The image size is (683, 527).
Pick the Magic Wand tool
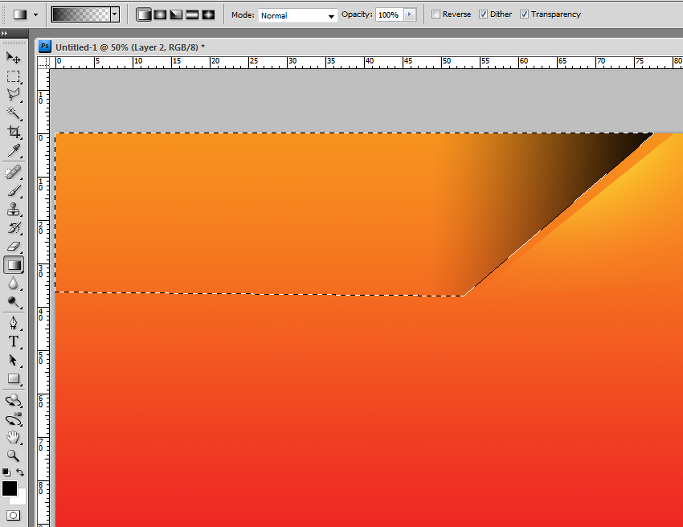point(13,114)
